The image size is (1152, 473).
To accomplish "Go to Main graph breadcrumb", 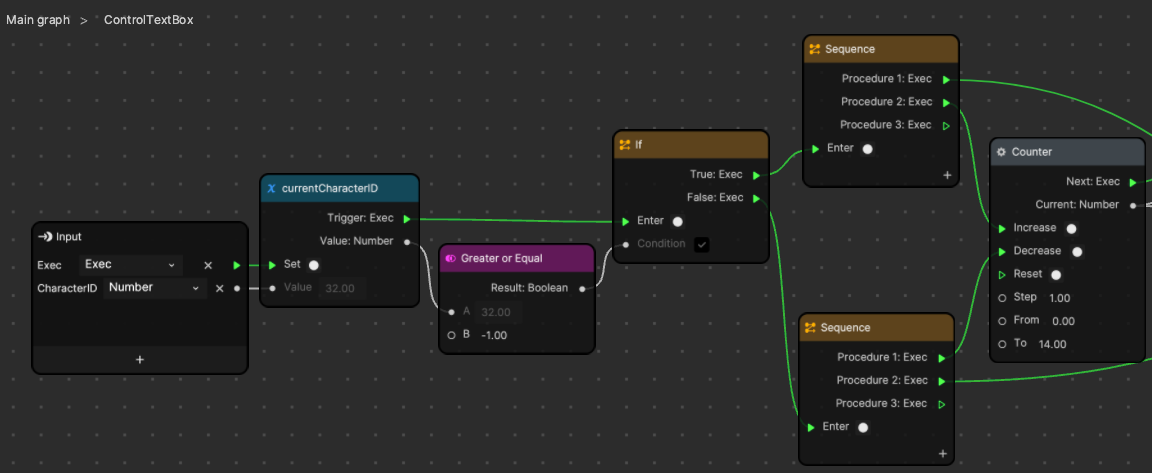I will 38,20.
